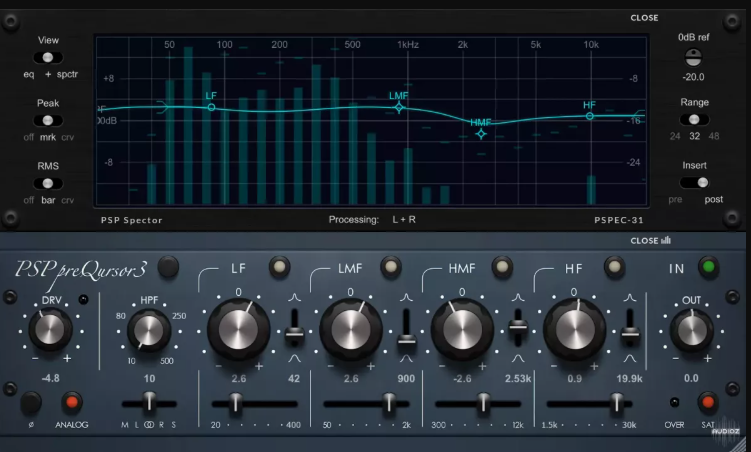Click the HF gain knob
Viewport: 751px width, 452px height.
(574, 330)
